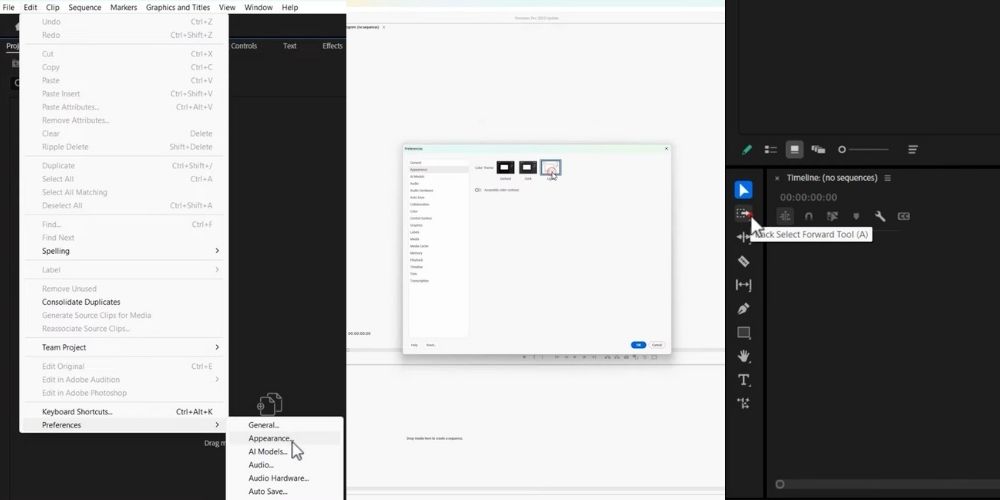Screen dimensions: 1000x500
Task: Switch to the Controls panel tab
Action: 244,46
